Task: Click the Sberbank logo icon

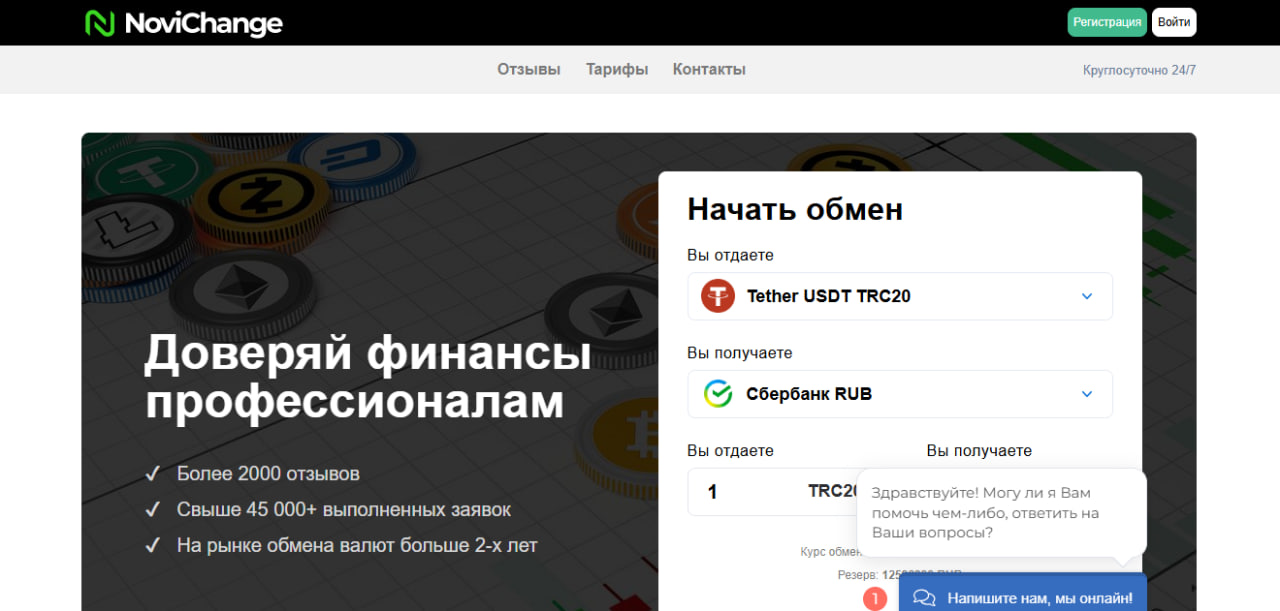Action: click(x=718, y=394)
